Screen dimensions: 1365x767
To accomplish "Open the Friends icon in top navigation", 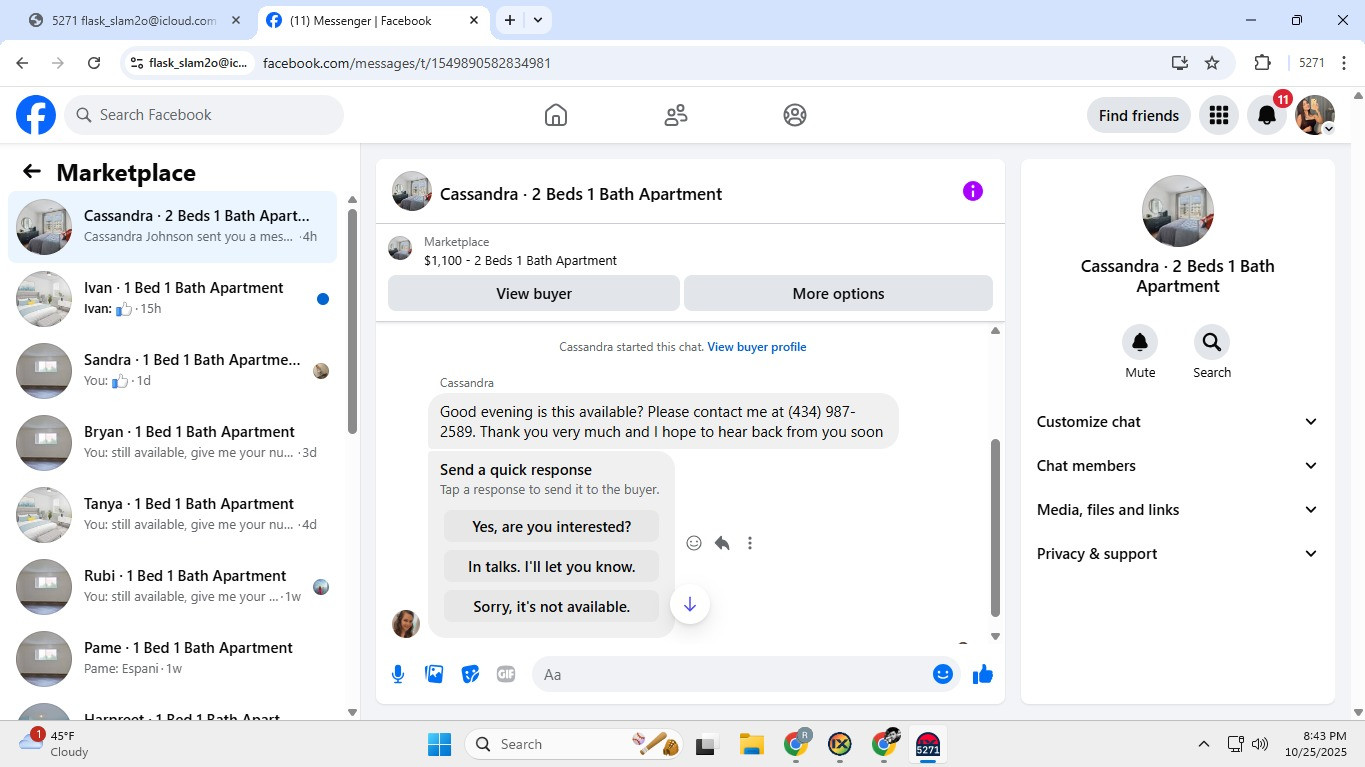I will (676, 115).
